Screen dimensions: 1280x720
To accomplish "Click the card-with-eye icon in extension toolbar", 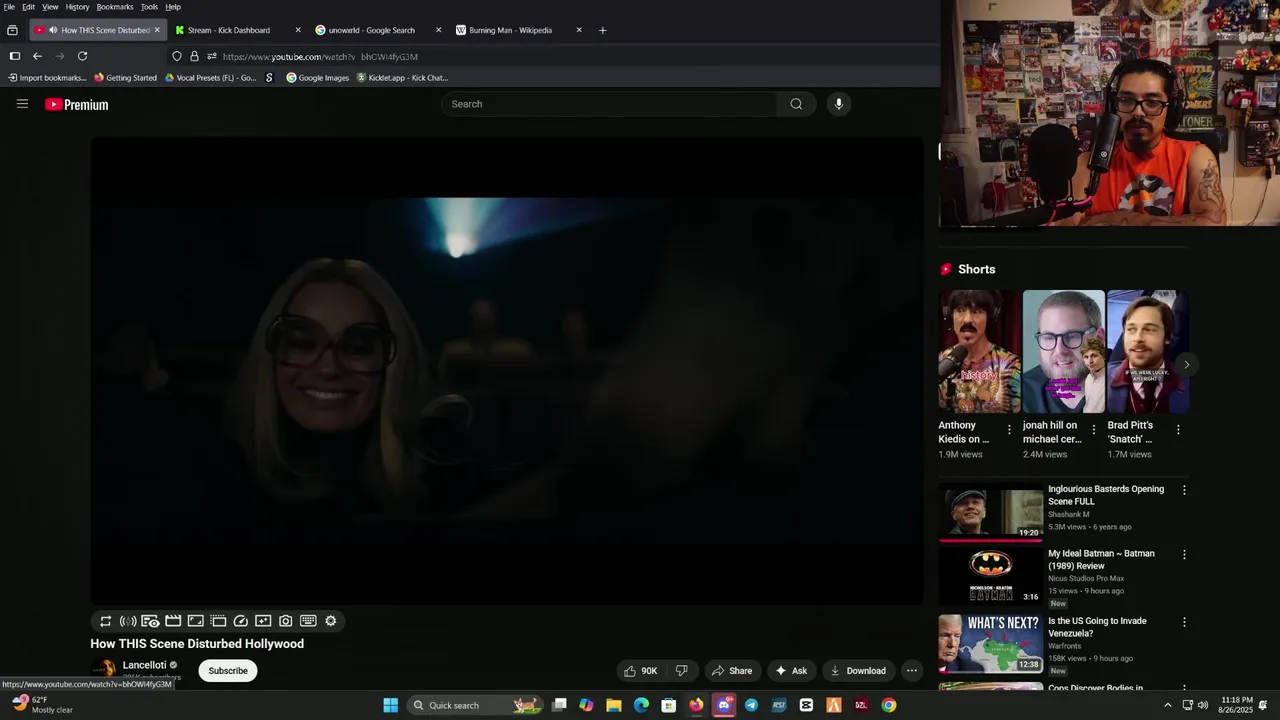I will (x=150, y=621).
